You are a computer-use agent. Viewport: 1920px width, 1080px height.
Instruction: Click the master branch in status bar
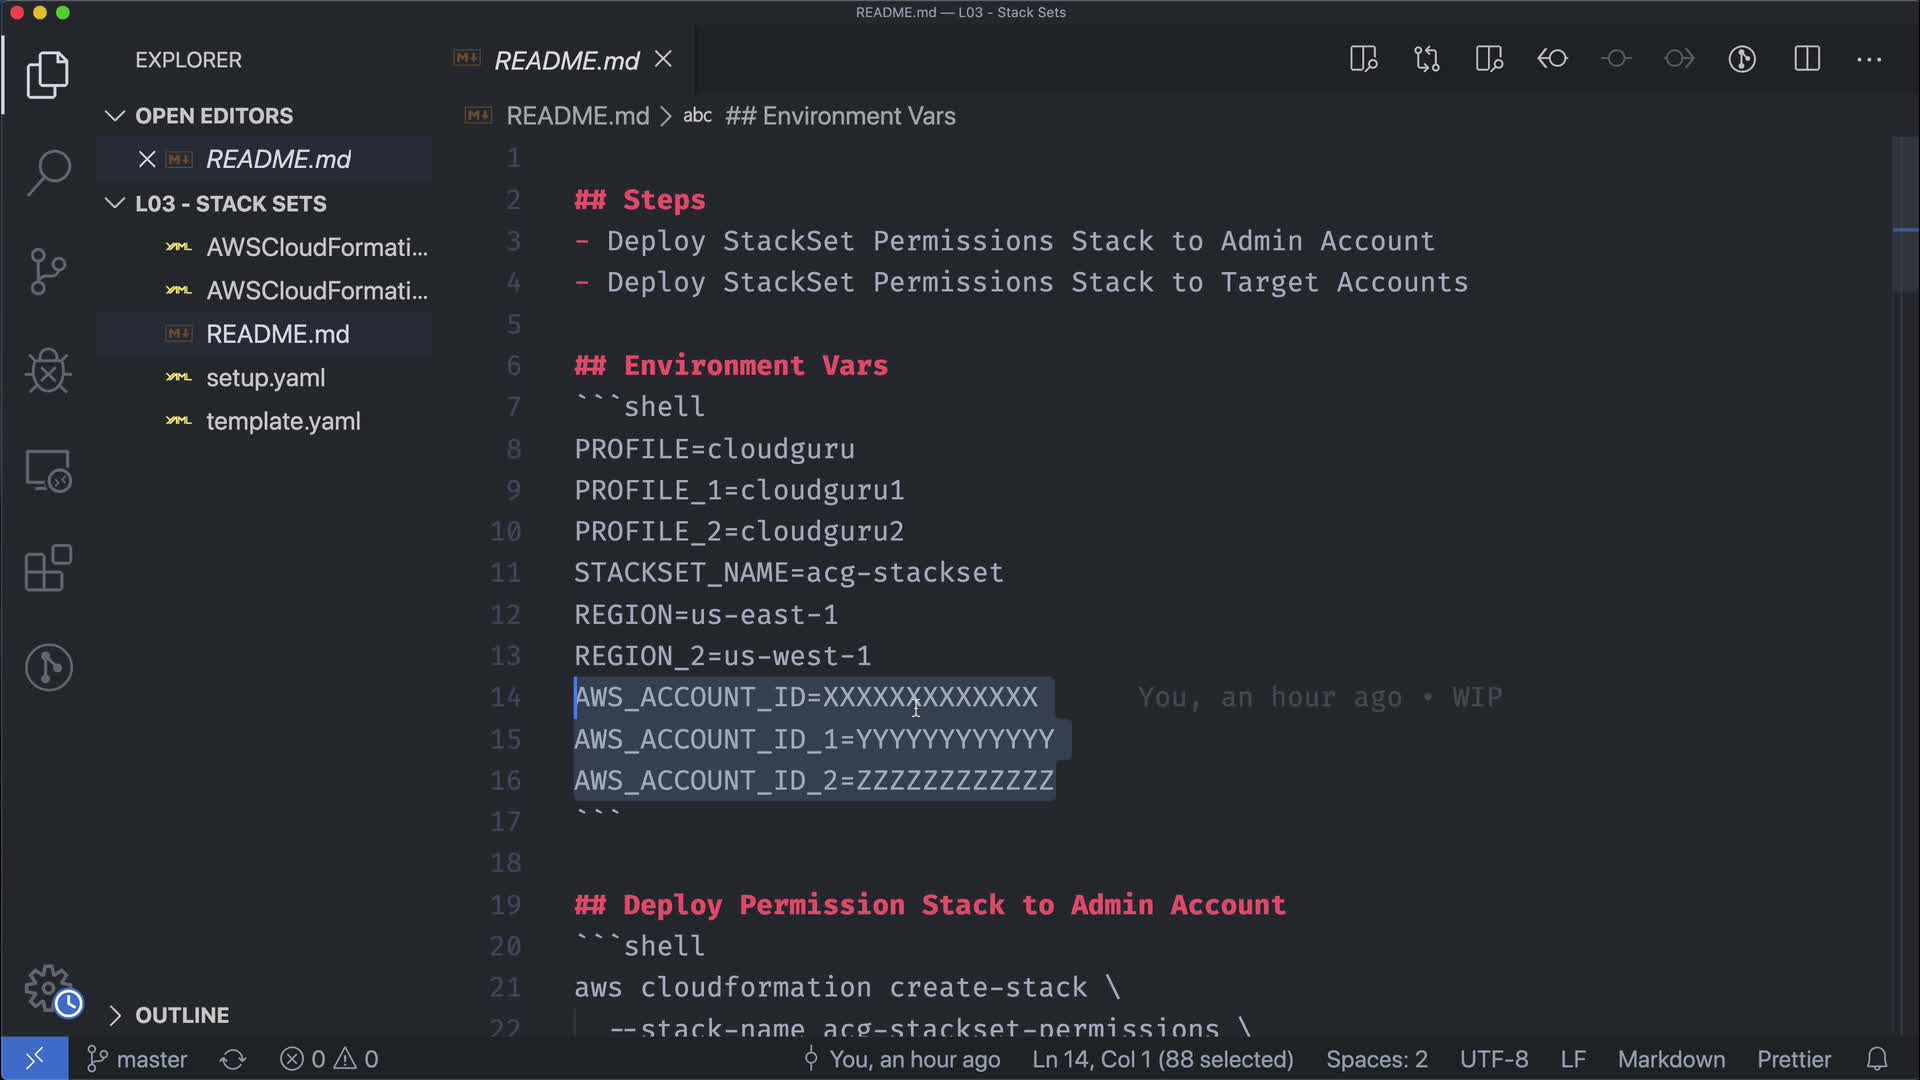pyautogui.click(x=138, y=1059)
